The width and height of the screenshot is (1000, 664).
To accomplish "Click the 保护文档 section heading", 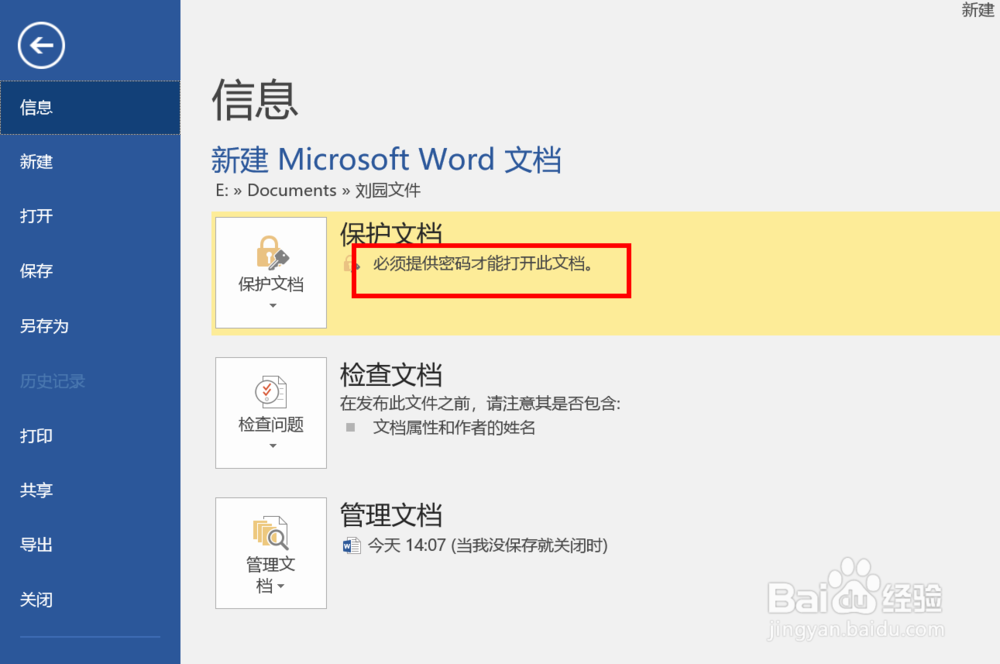I will click(391, 234).
